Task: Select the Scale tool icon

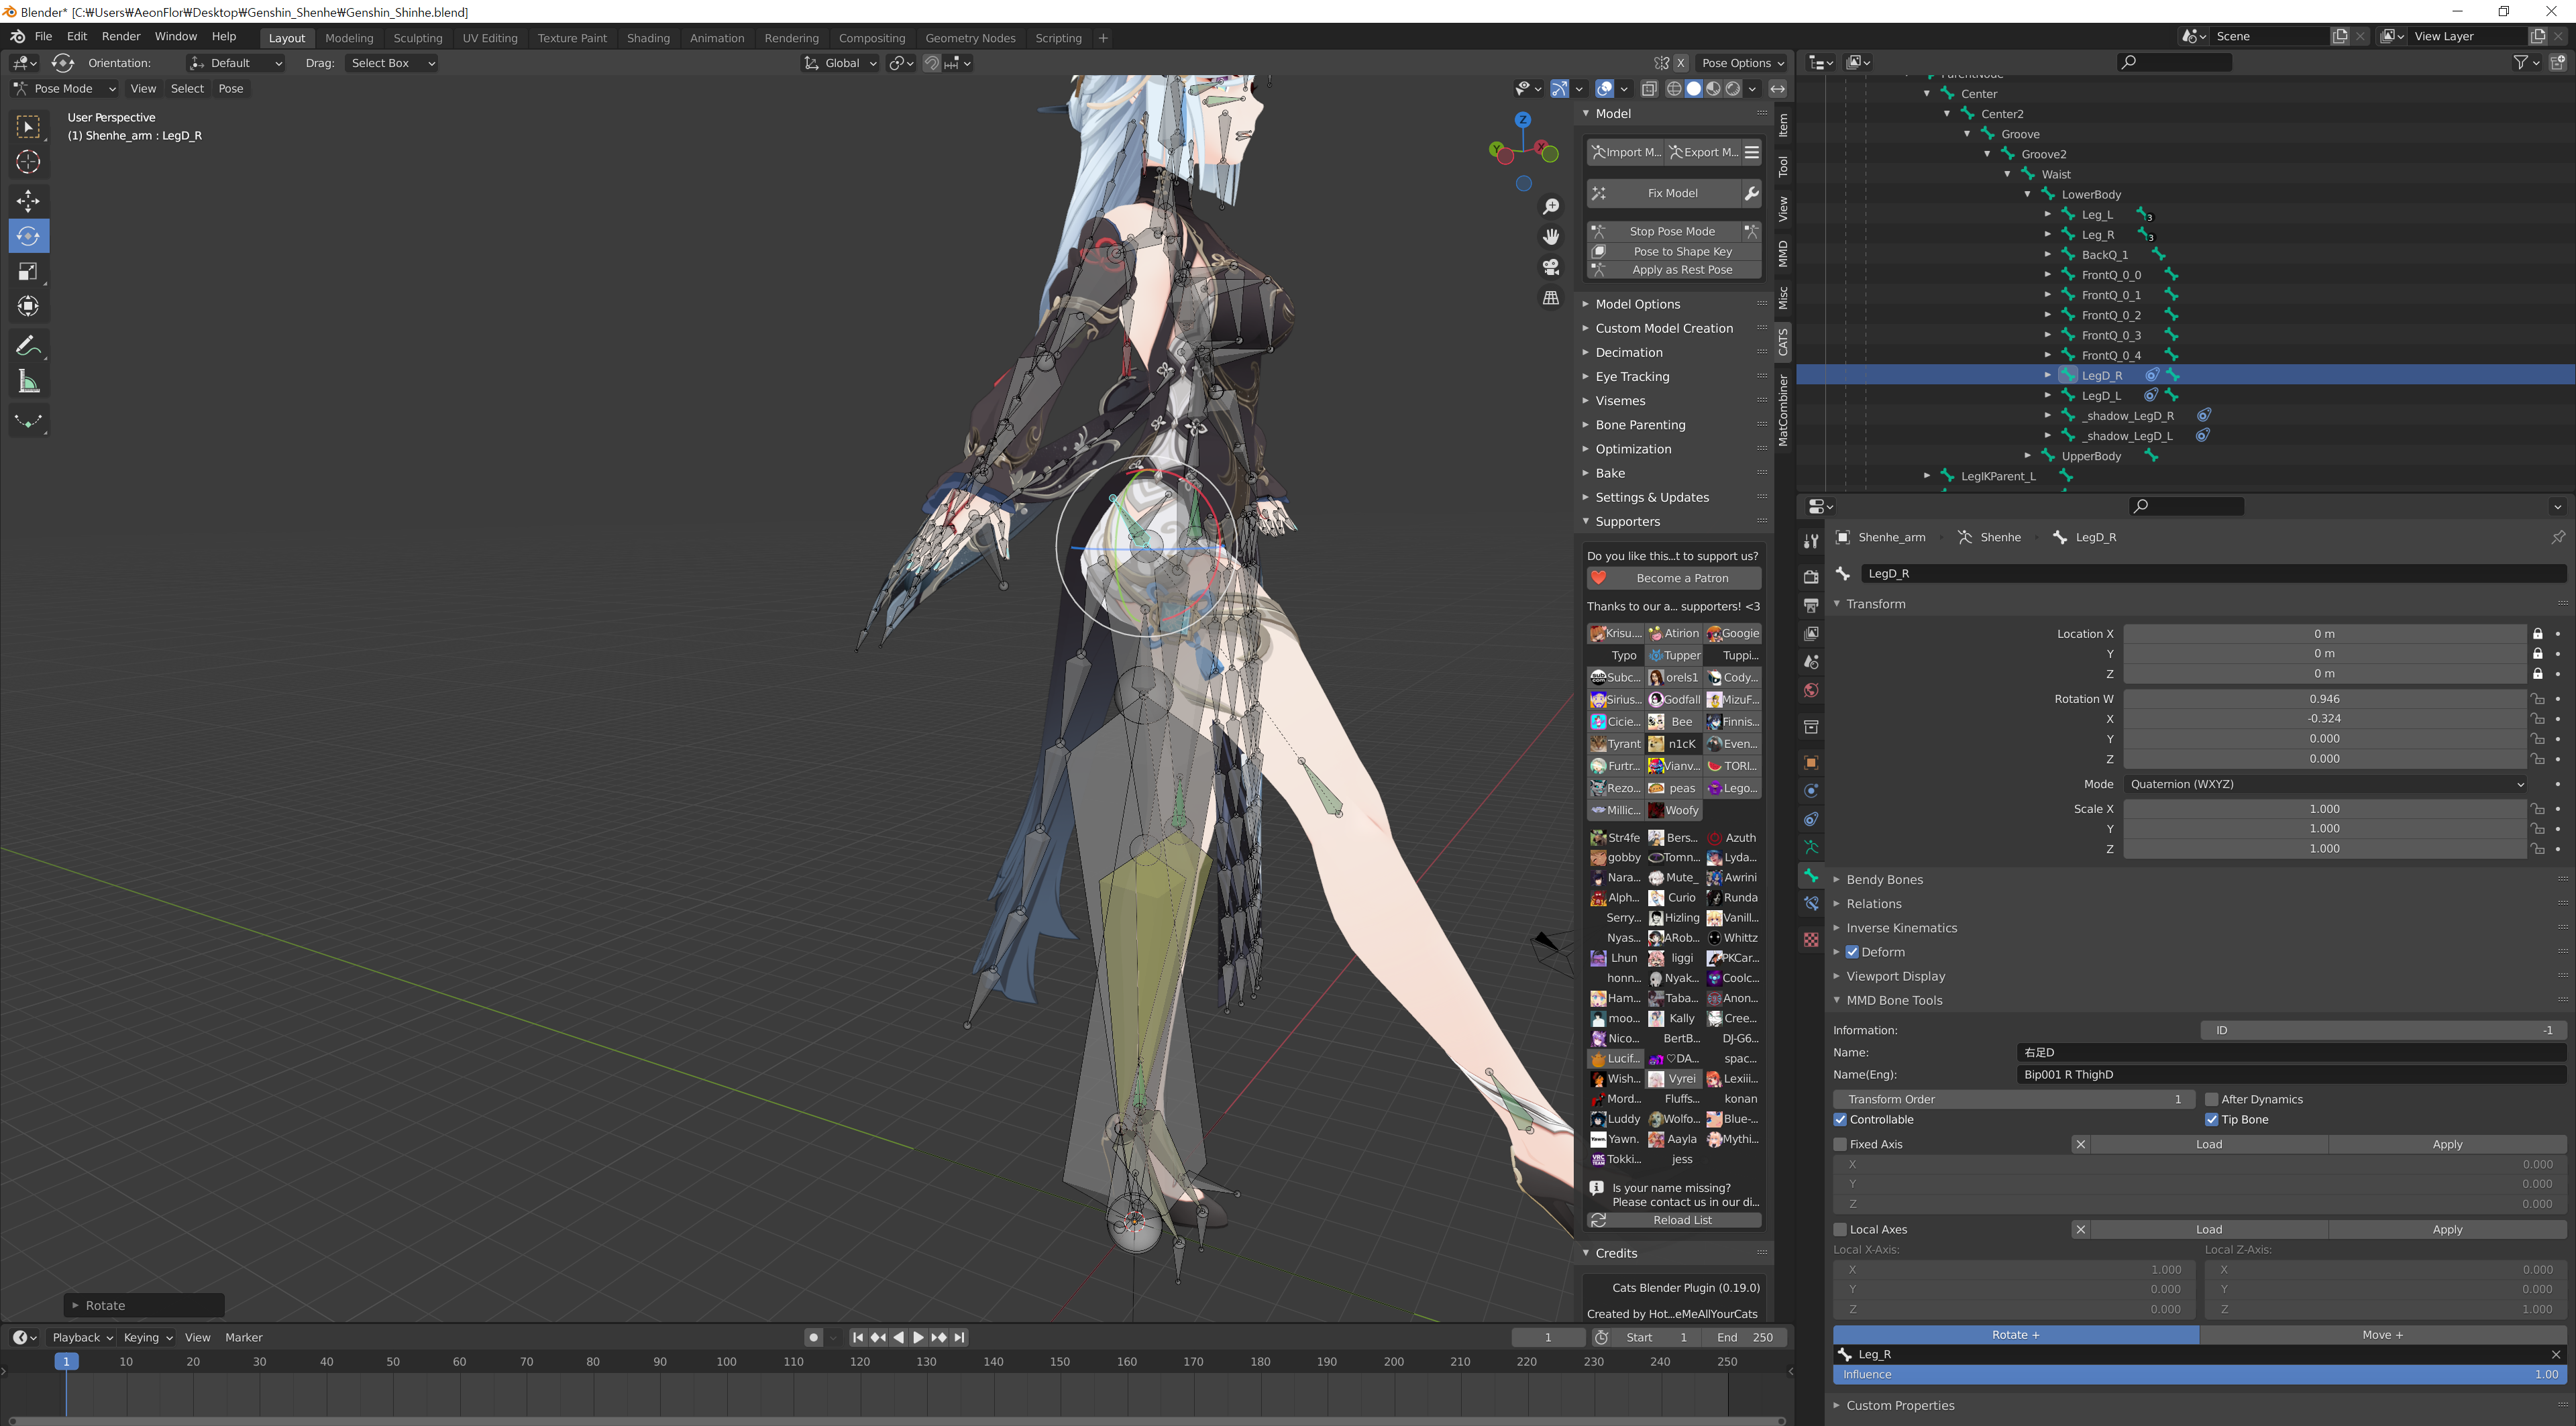Action: pos(28,271)
